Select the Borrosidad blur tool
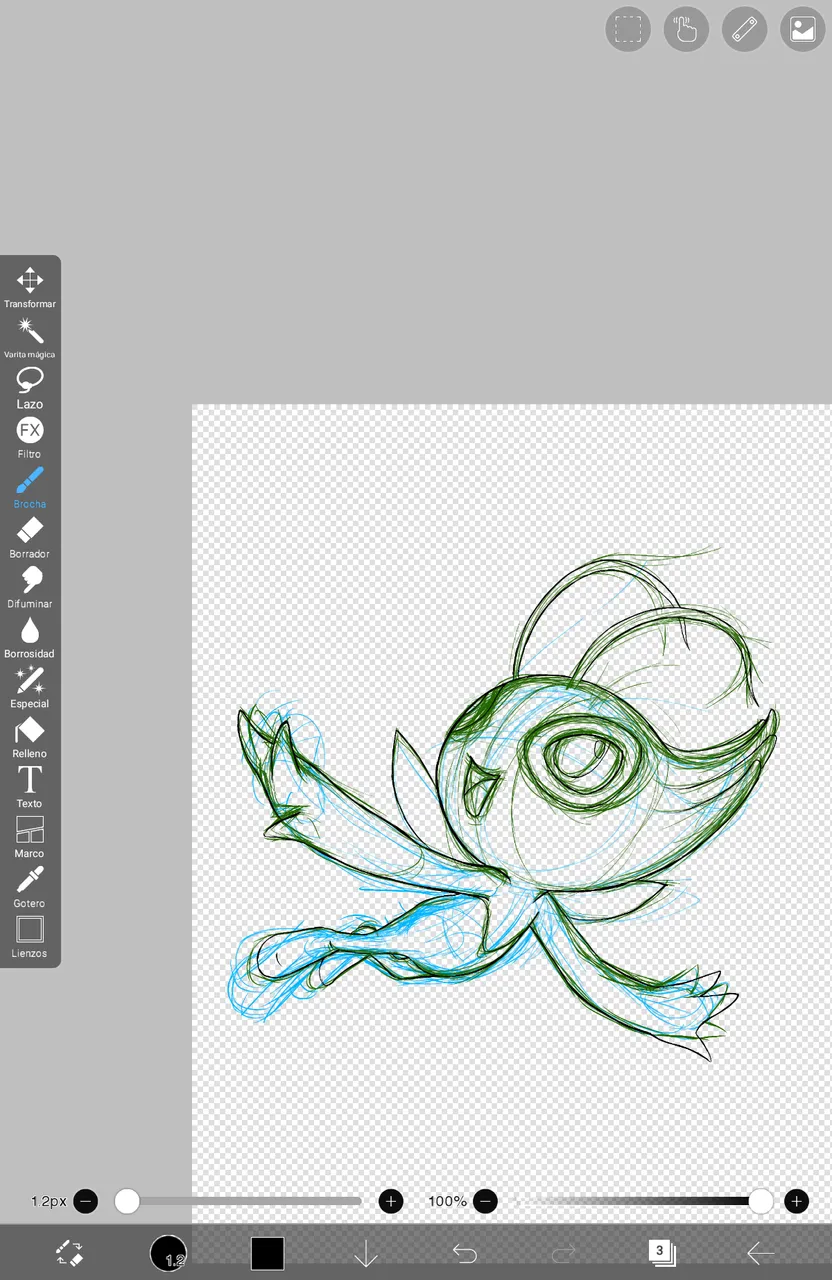 [30, 637]
